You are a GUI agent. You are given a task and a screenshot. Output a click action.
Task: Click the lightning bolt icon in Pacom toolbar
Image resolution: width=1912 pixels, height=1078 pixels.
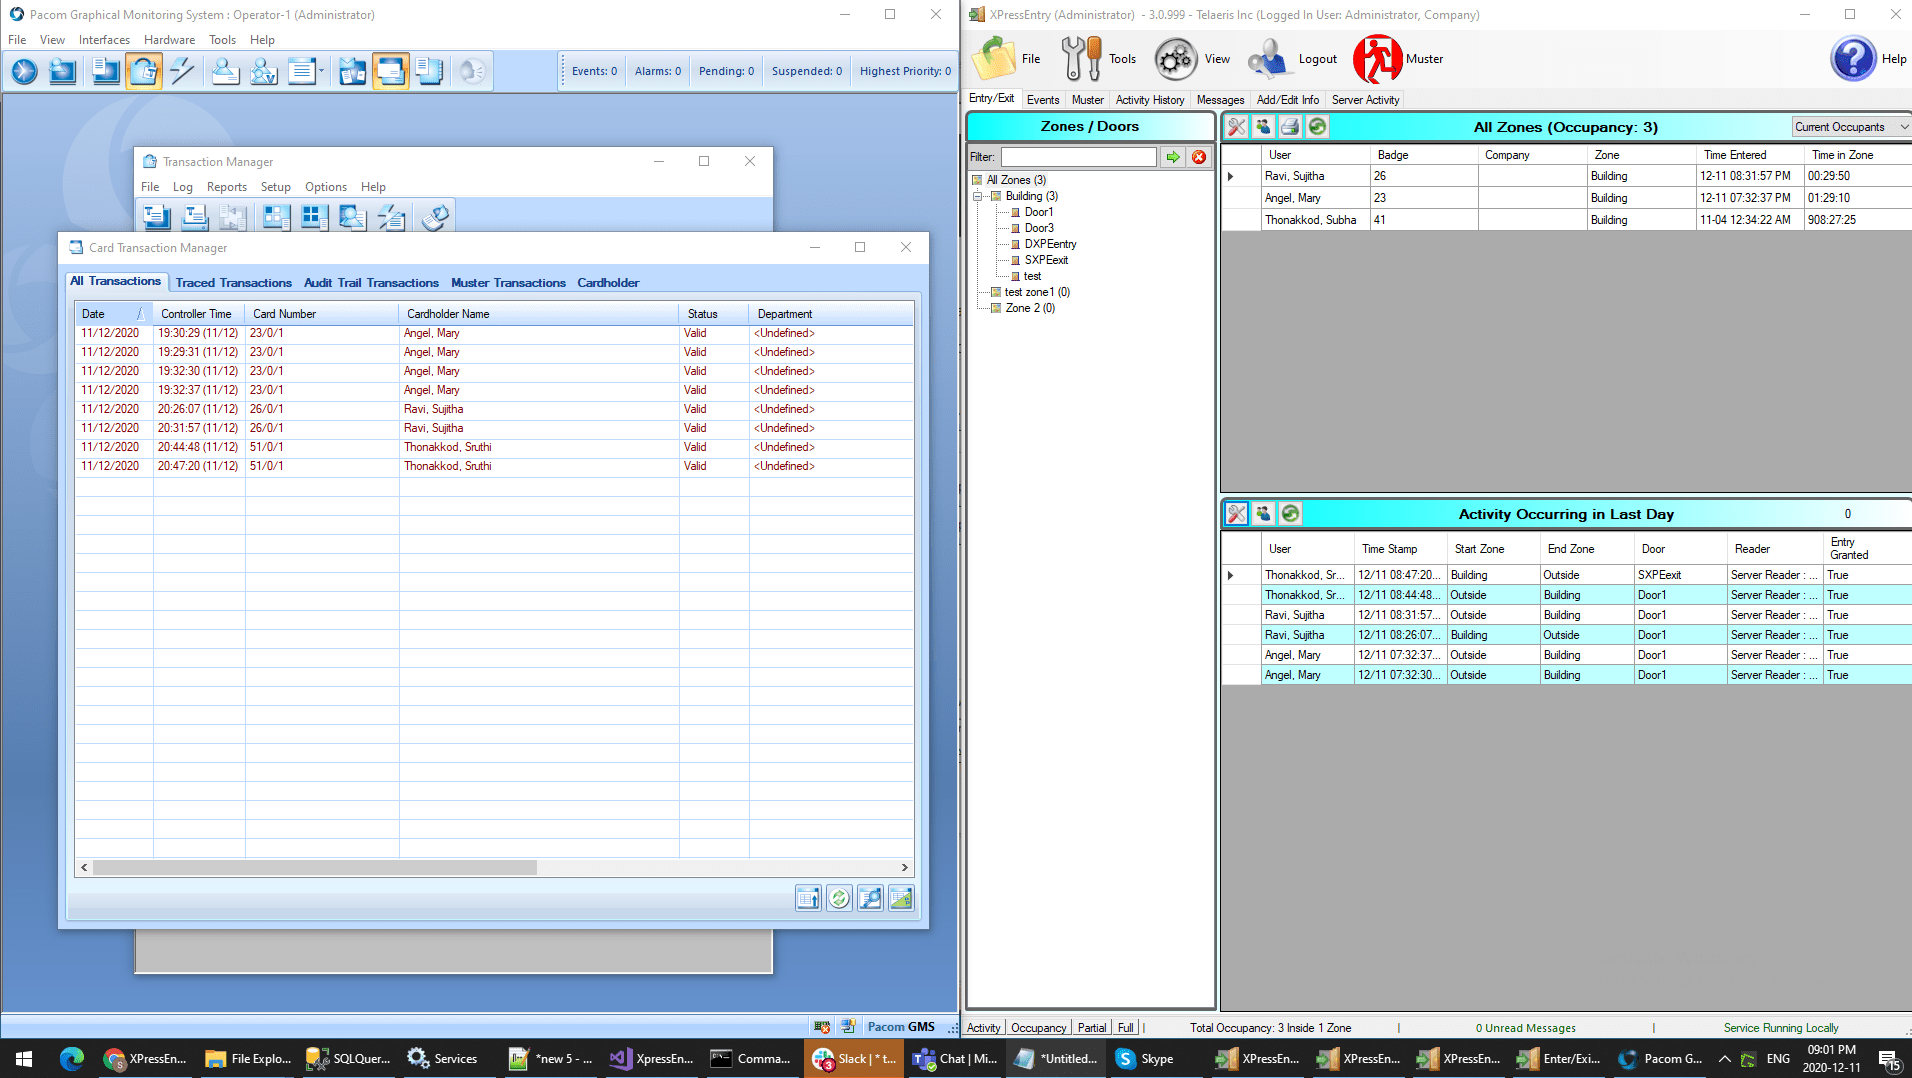(182, 71)
